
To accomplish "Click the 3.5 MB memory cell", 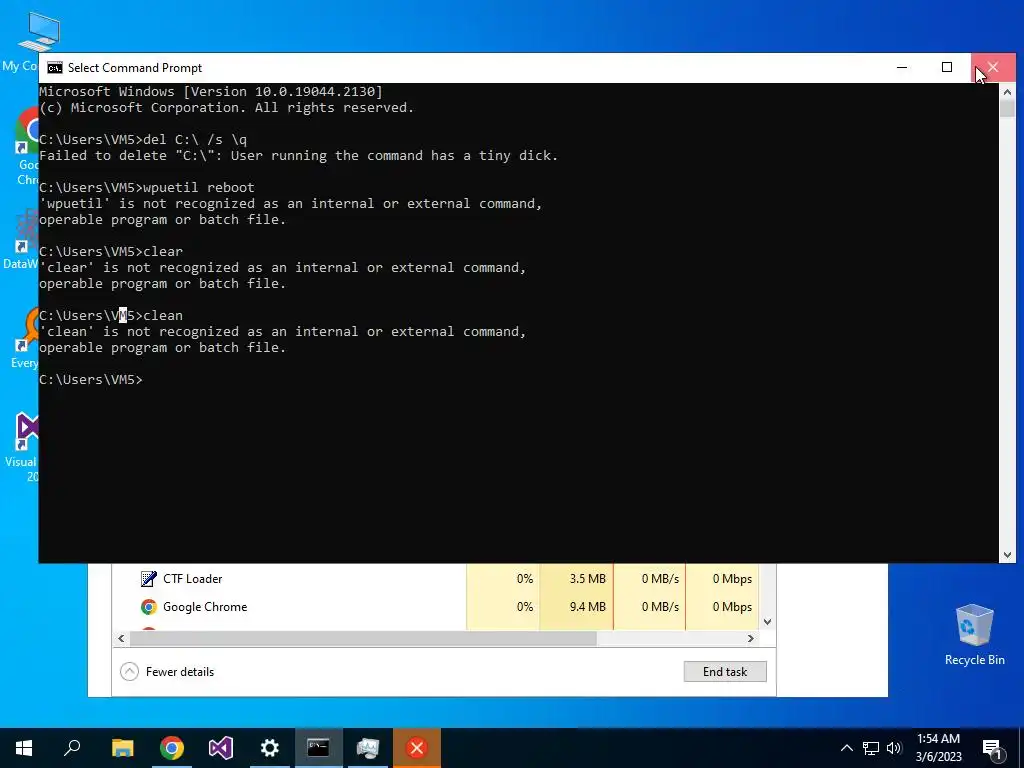I will pyautogui.click(x=576, y=579).
